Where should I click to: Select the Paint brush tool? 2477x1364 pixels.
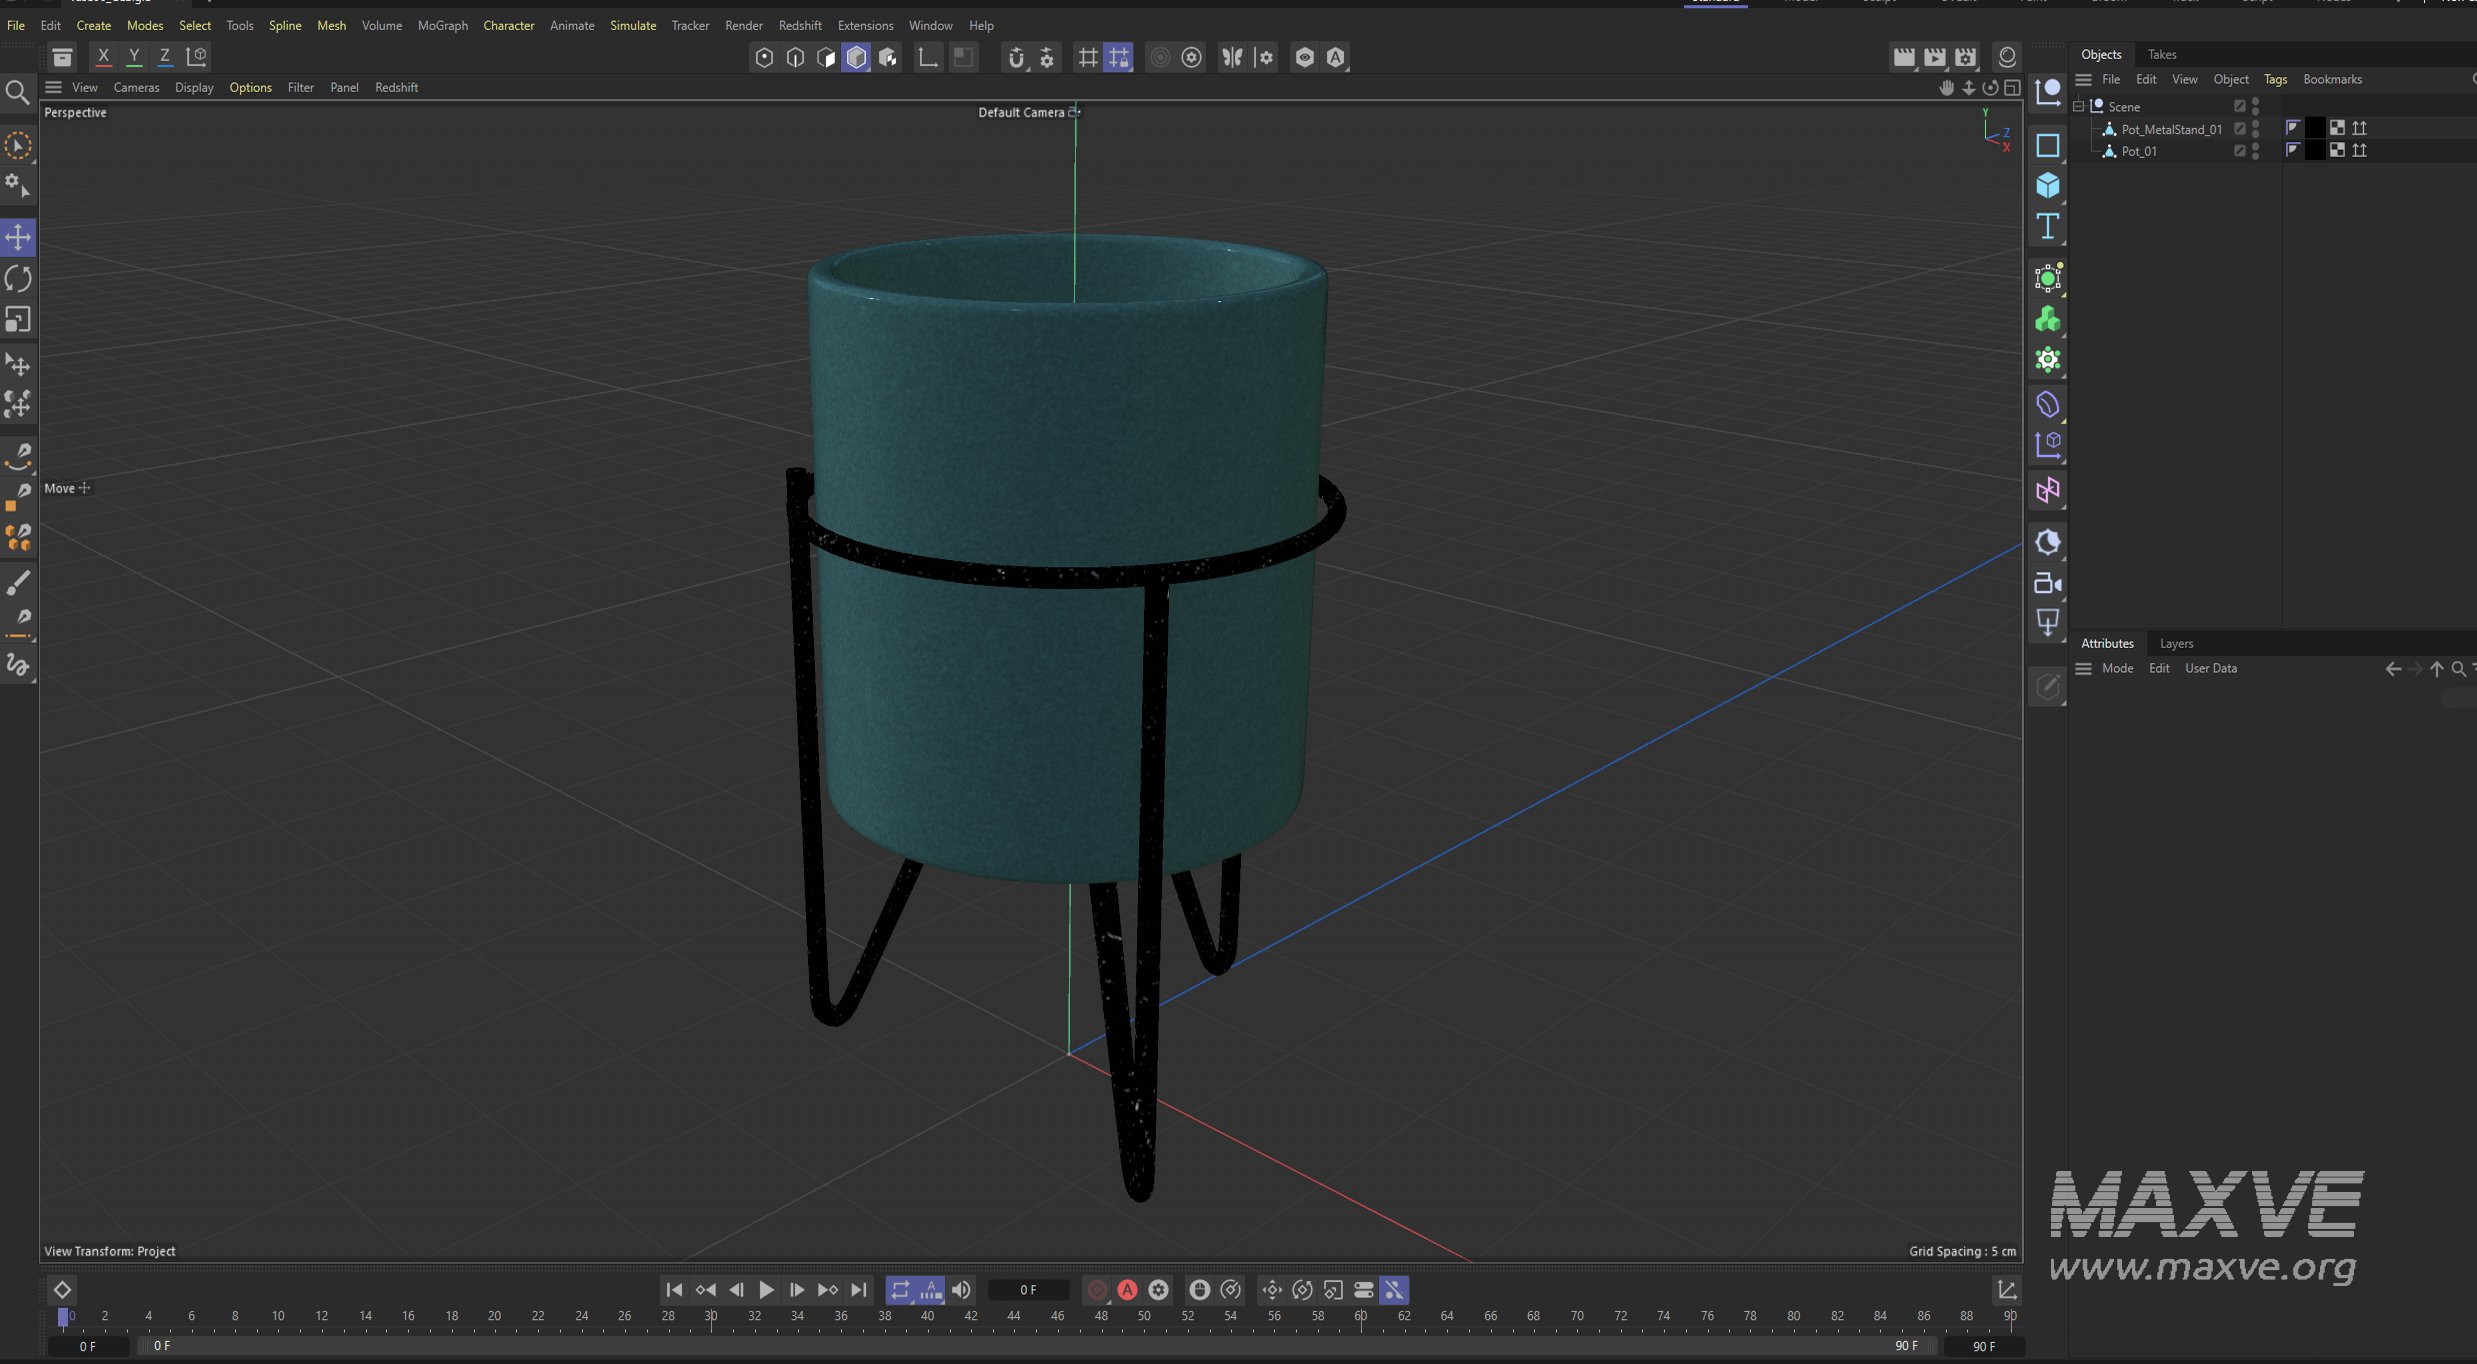(x=18, y=582)
